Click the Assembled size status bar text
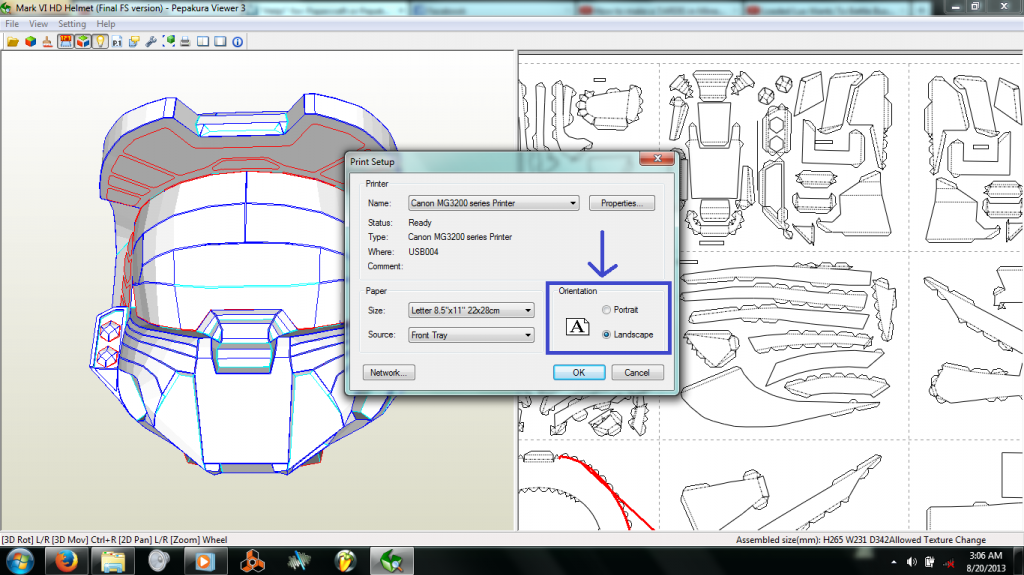Image resolution: width=1024 pixels, height=575 pixels. click(861, 540)
